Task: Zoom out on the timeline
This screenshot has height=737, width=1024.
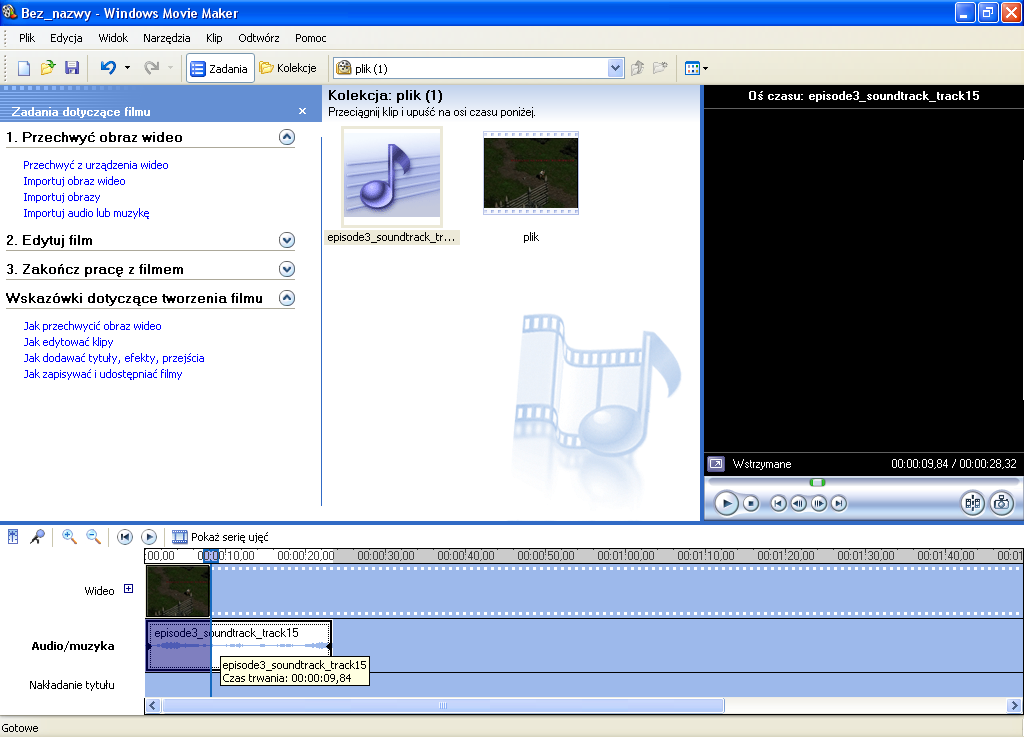Action: pyautogui.click(x=94, y=537)
